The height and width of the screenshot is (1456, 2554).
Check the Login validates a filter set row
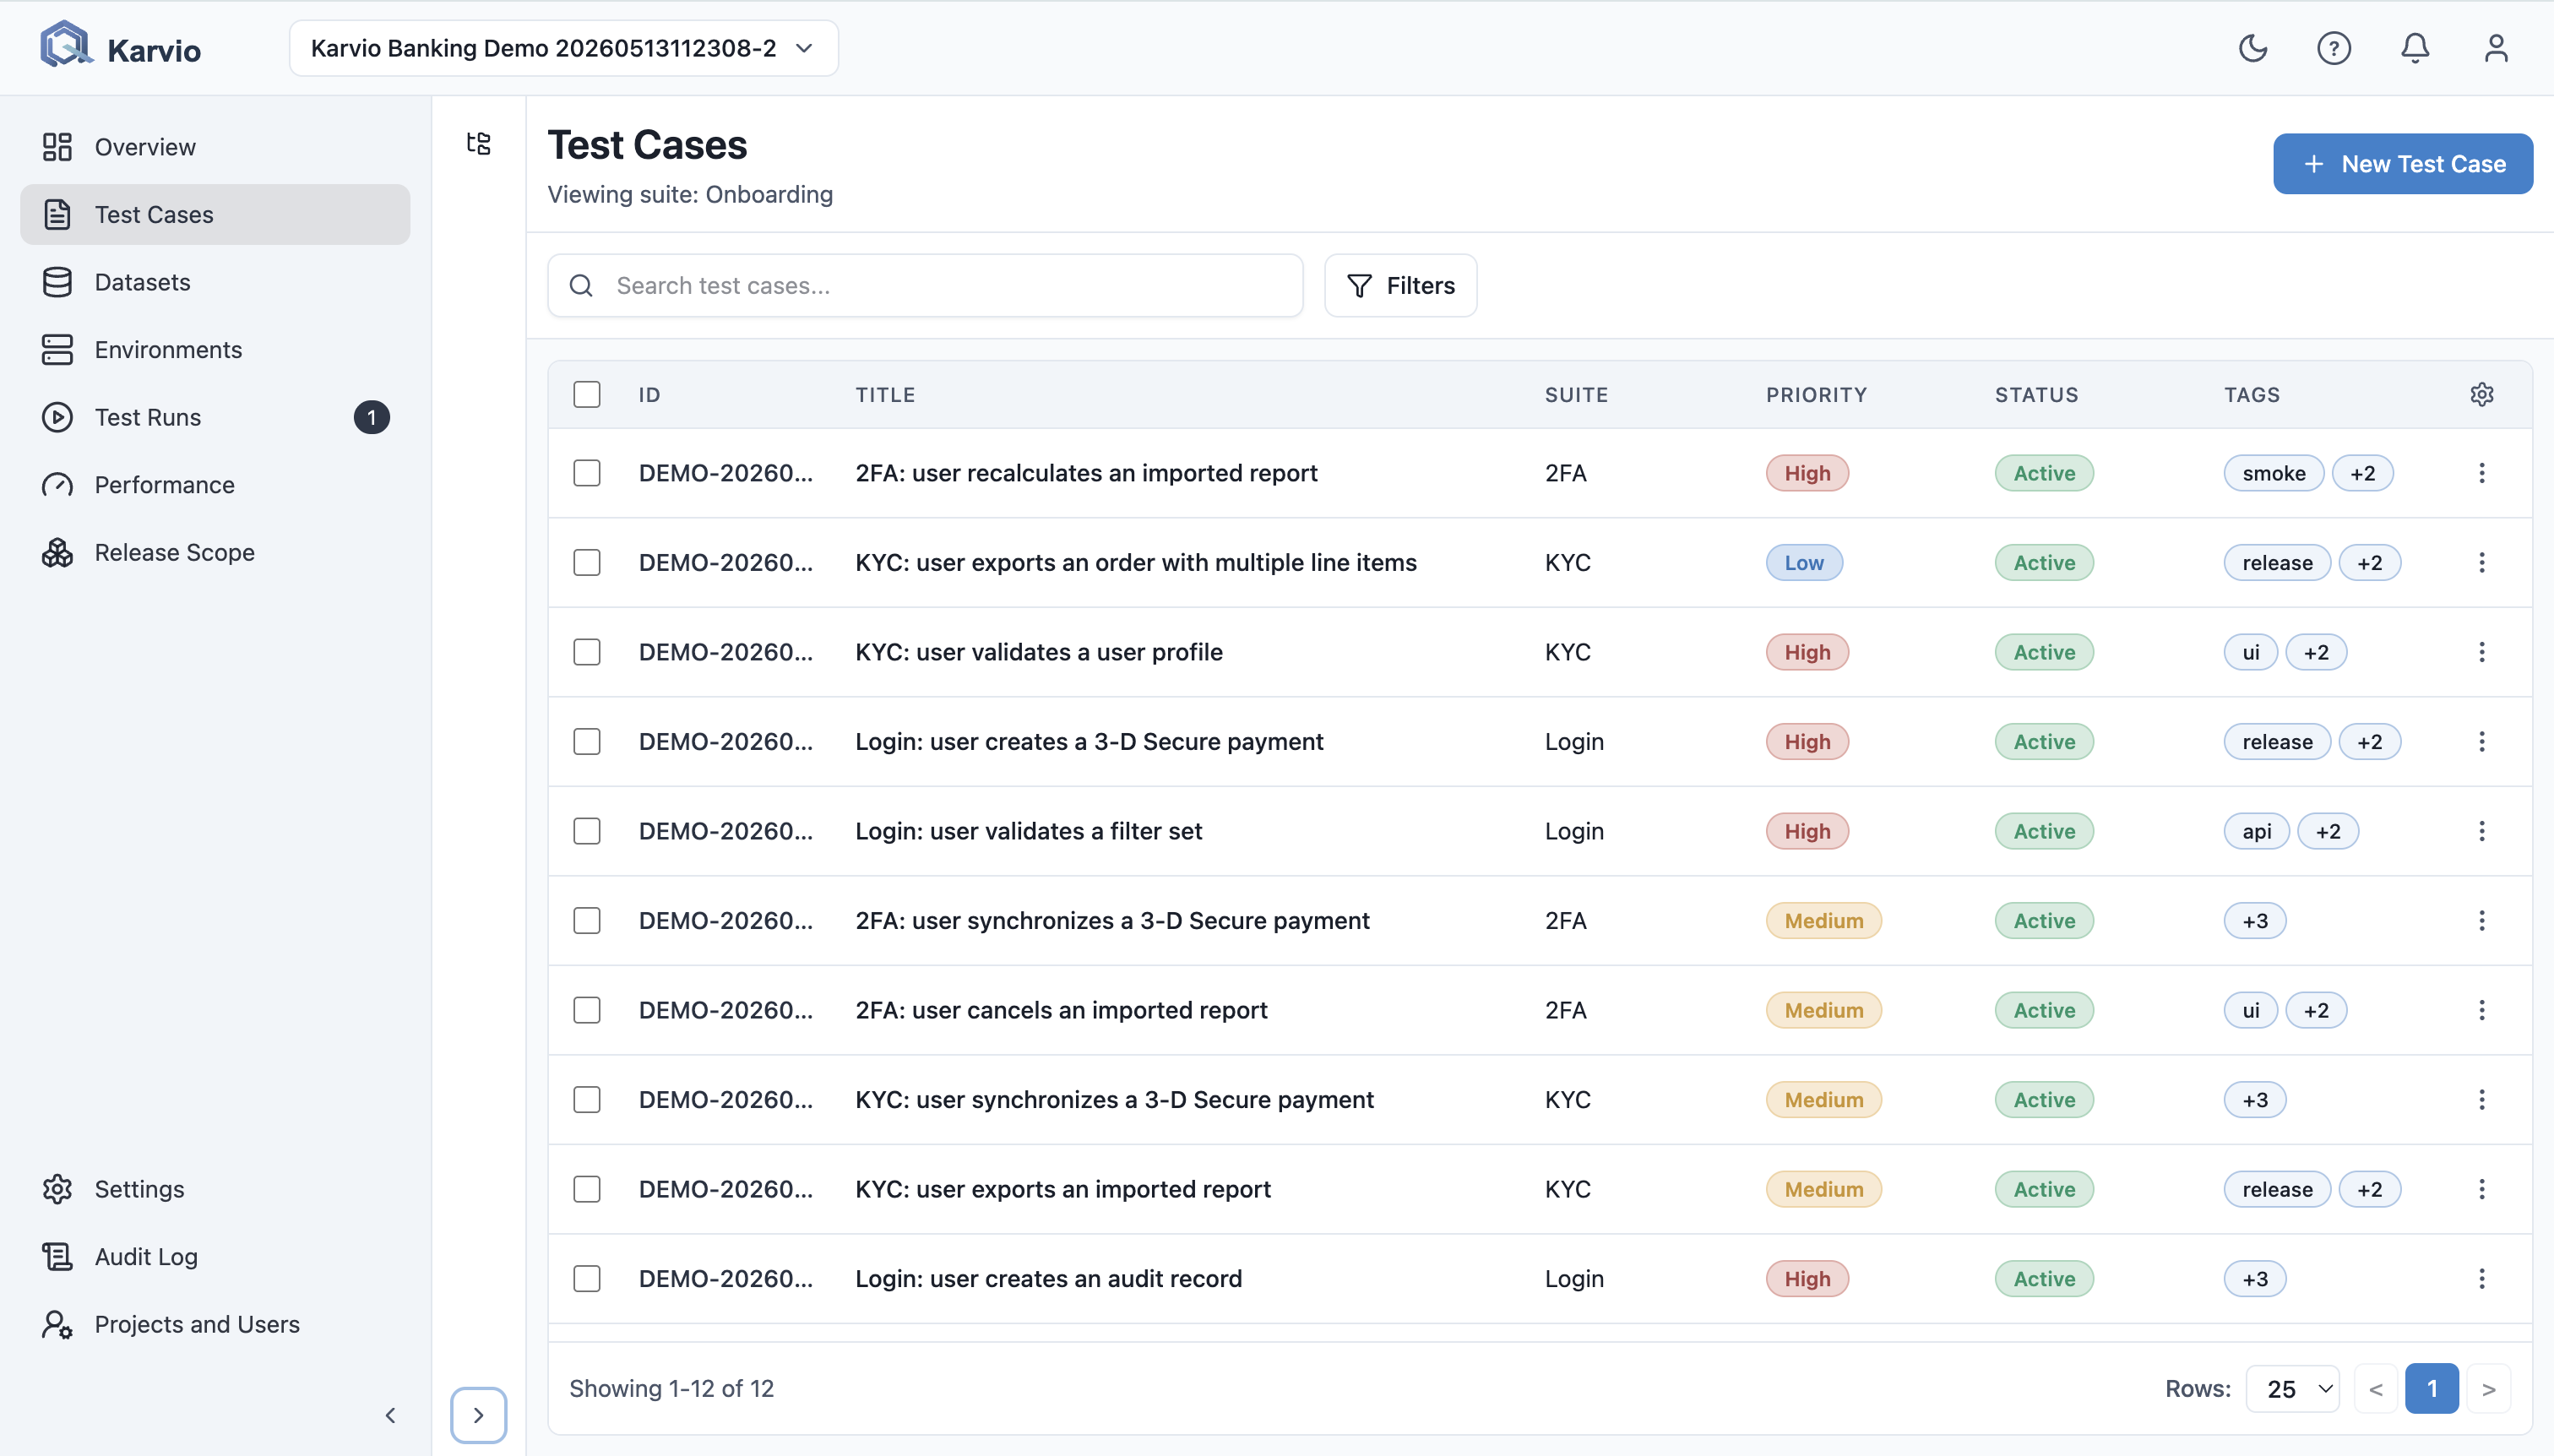tap(587, 831)
